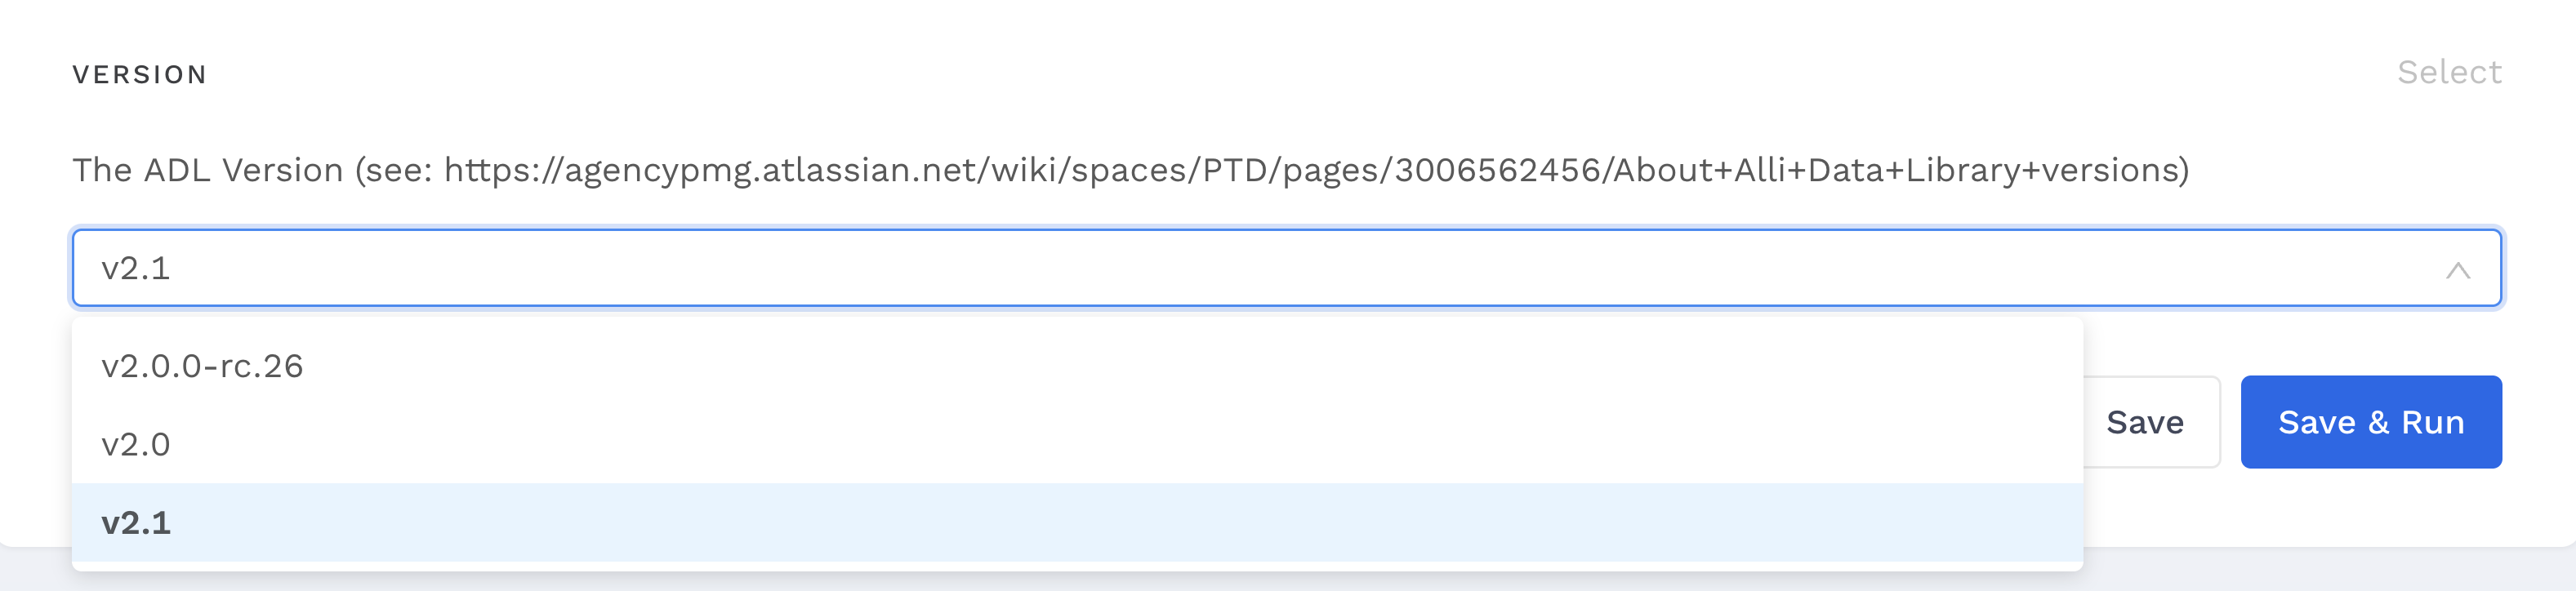Click the greyed Select link
The width and height of the screenshot is (2576, 591).
2449,72
